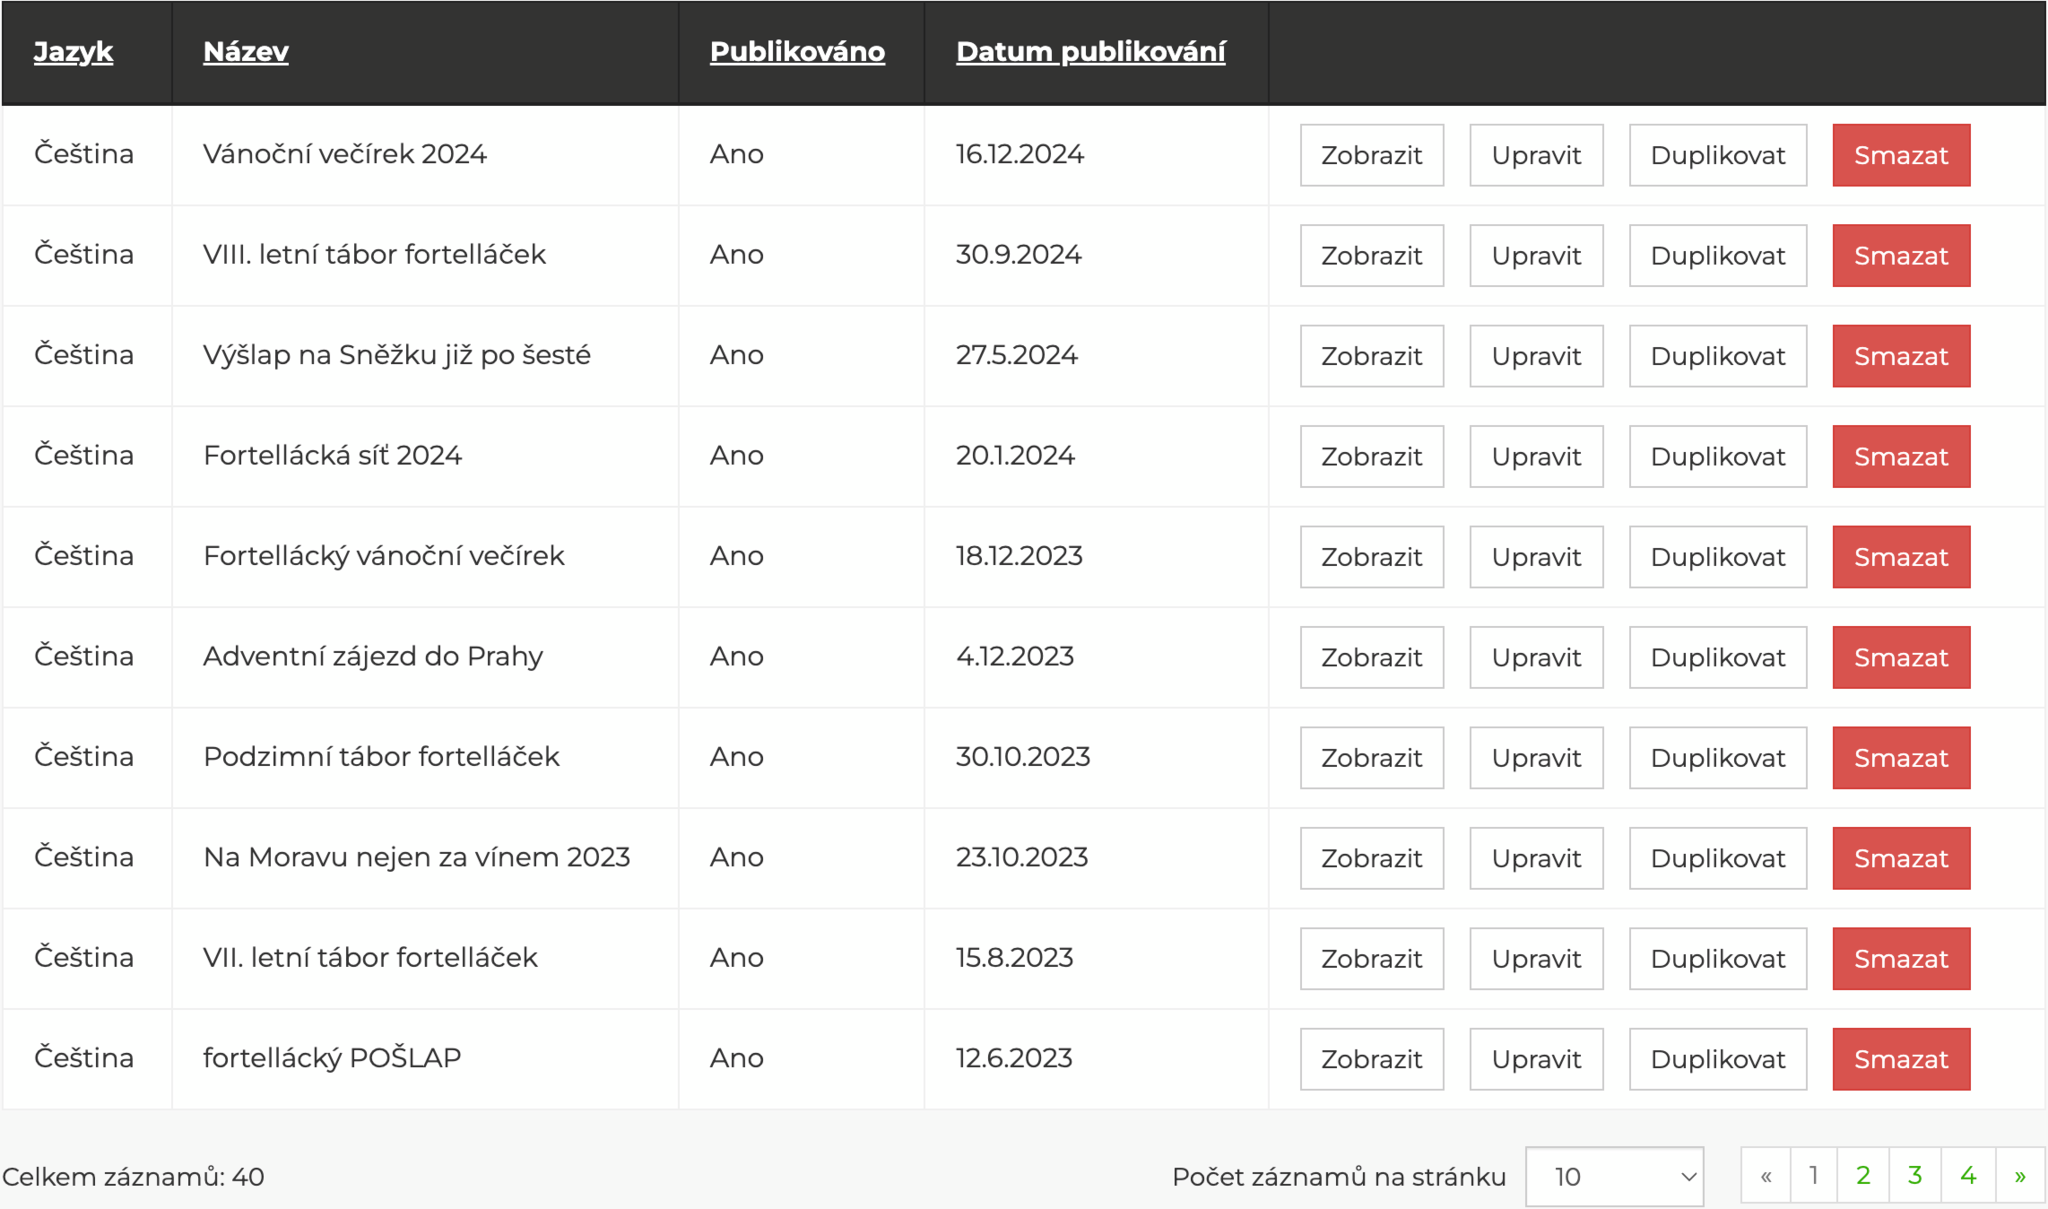Select title Fortellácká síť 2024
This screenshot has height=1209, width=2048.
(332, 455)
